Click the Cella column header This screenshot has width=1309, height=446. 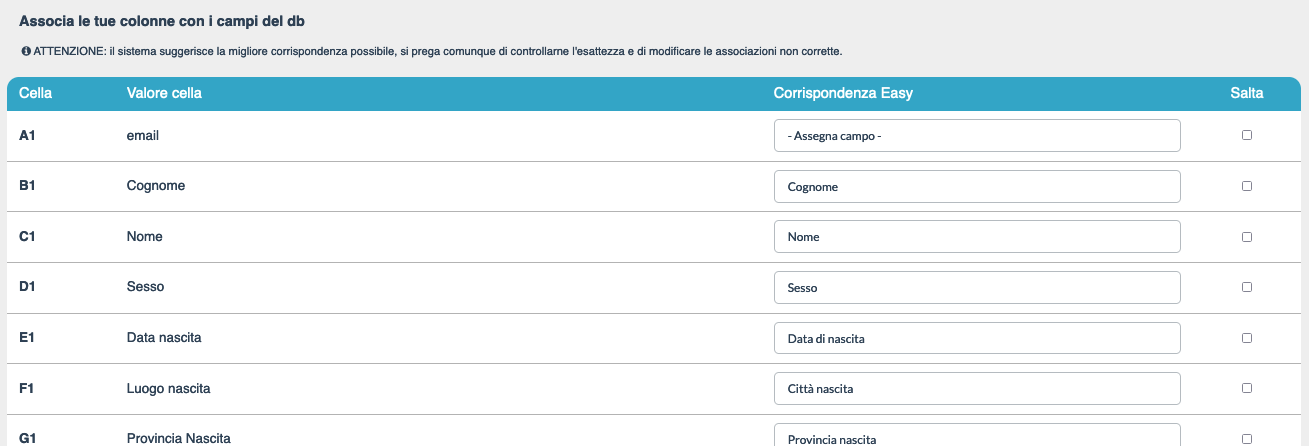[x=36, y=94]
